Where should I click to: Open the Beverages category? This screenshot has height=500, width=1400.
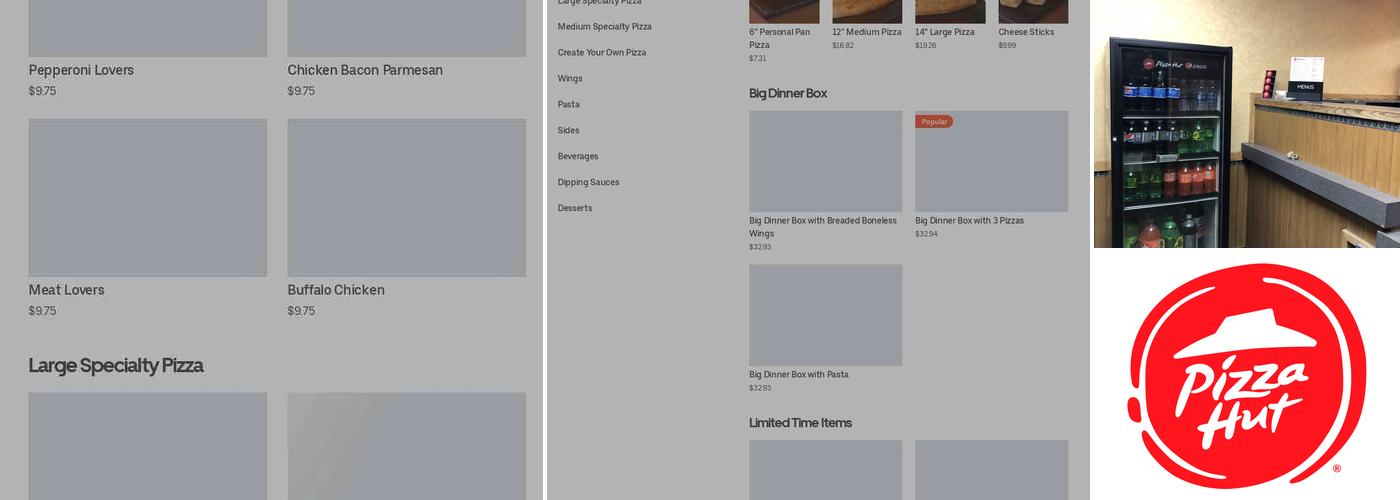pos(578,157)
